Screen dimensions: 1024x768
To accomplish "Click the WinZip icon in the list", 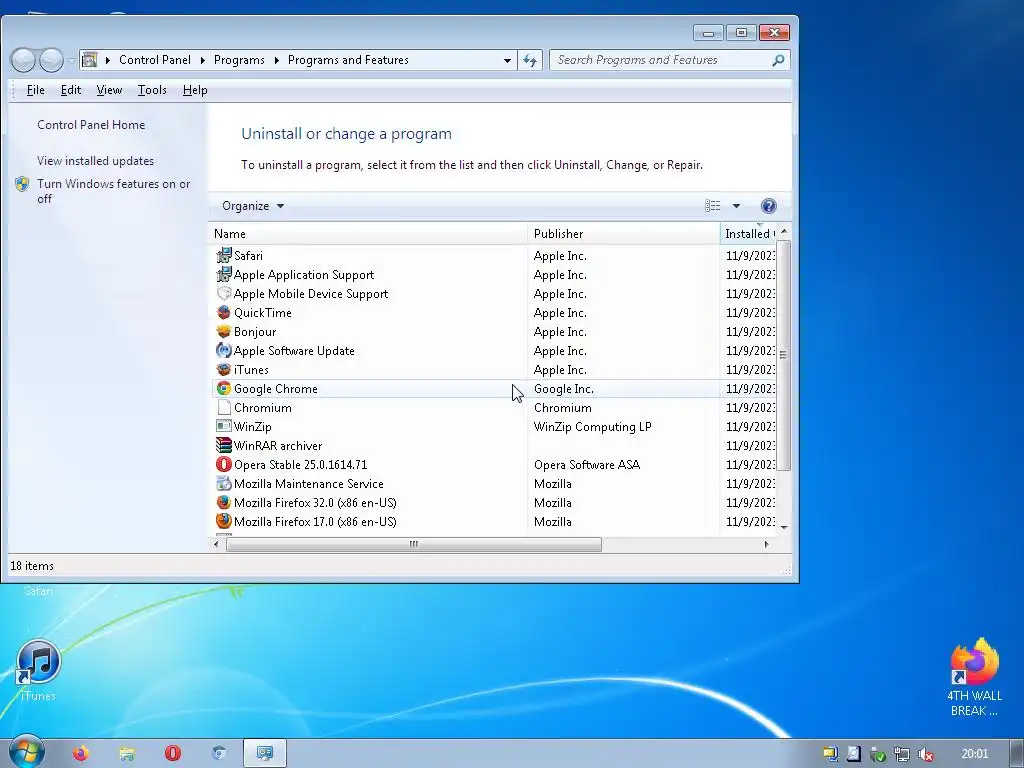I will click(x=224, y=426).
